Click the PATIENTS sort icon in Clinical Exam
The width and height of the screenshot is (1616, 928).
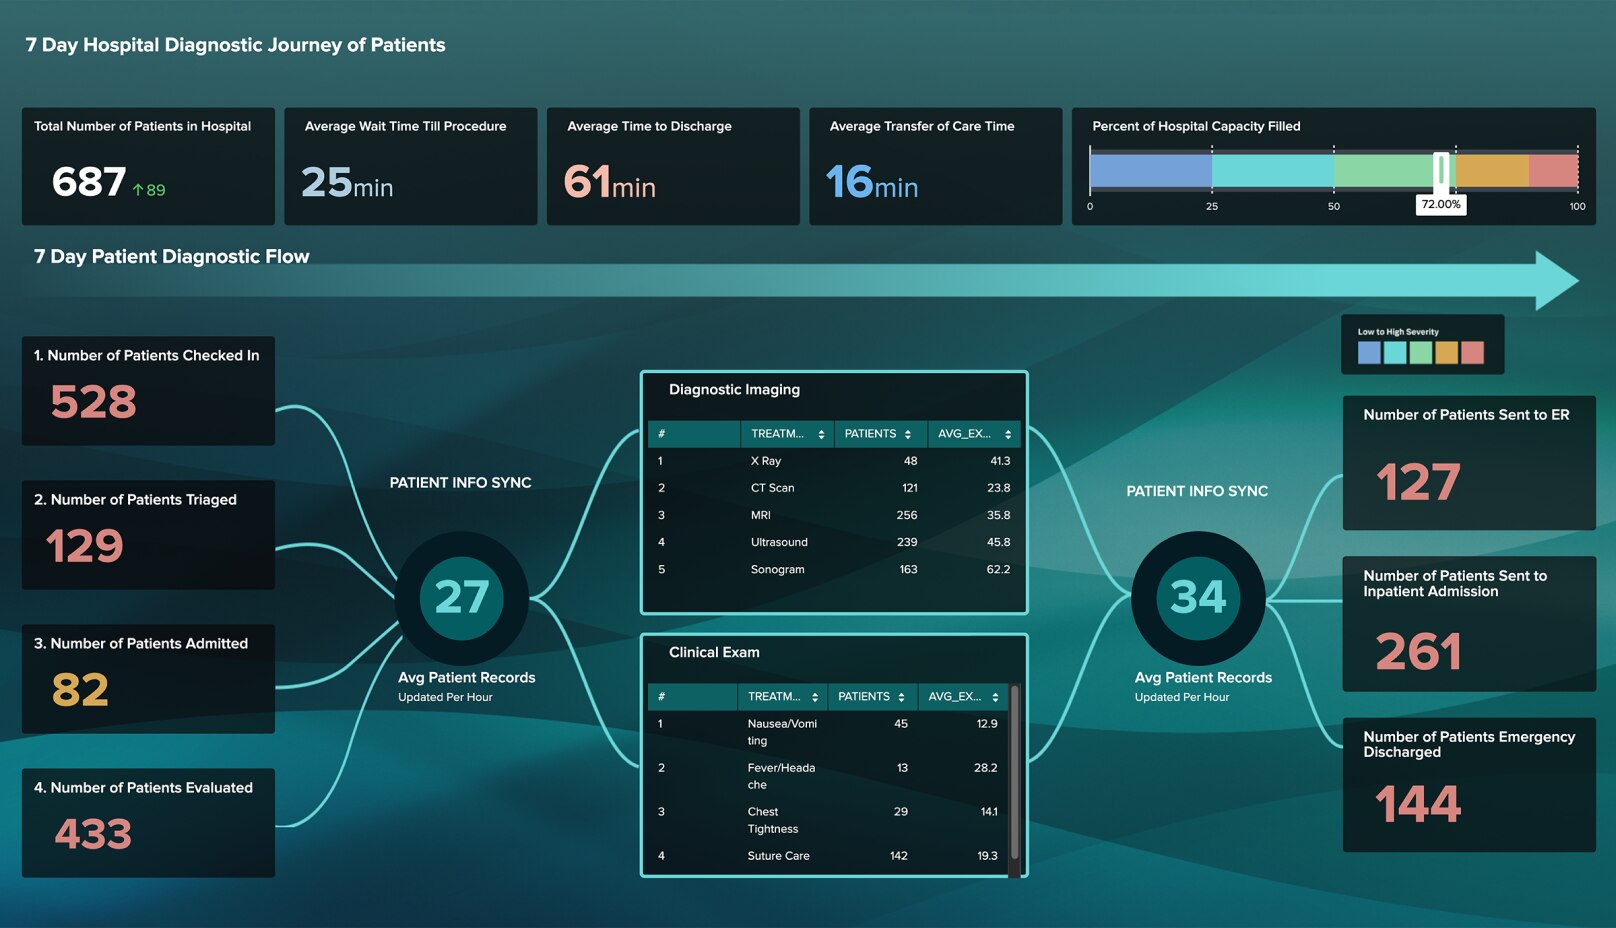click(x=900, y=697)
